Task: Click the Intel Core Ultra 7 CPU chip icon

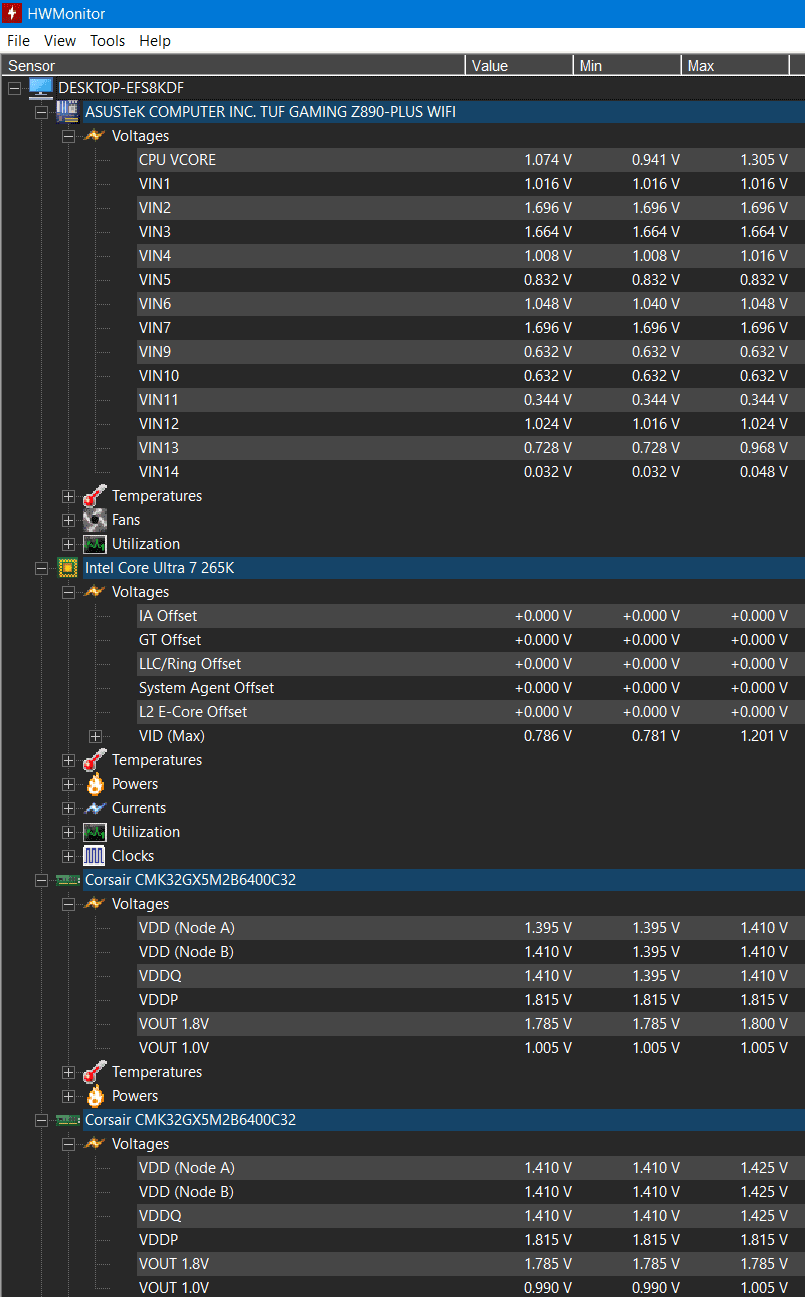Action: pos(68,568)
